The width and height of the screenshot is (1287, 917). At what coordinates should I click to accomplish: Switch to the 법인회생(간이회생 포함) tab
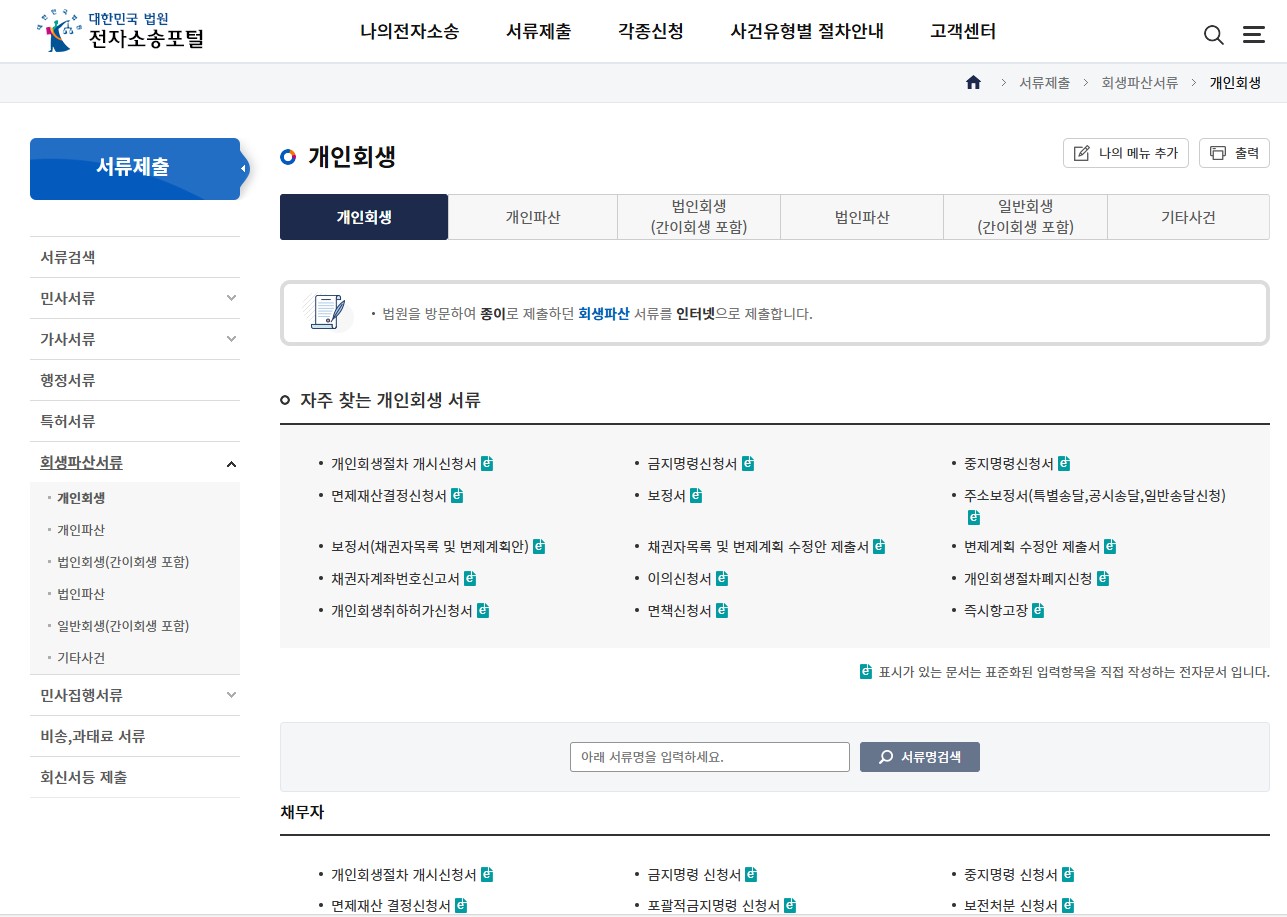click(698, 216)
